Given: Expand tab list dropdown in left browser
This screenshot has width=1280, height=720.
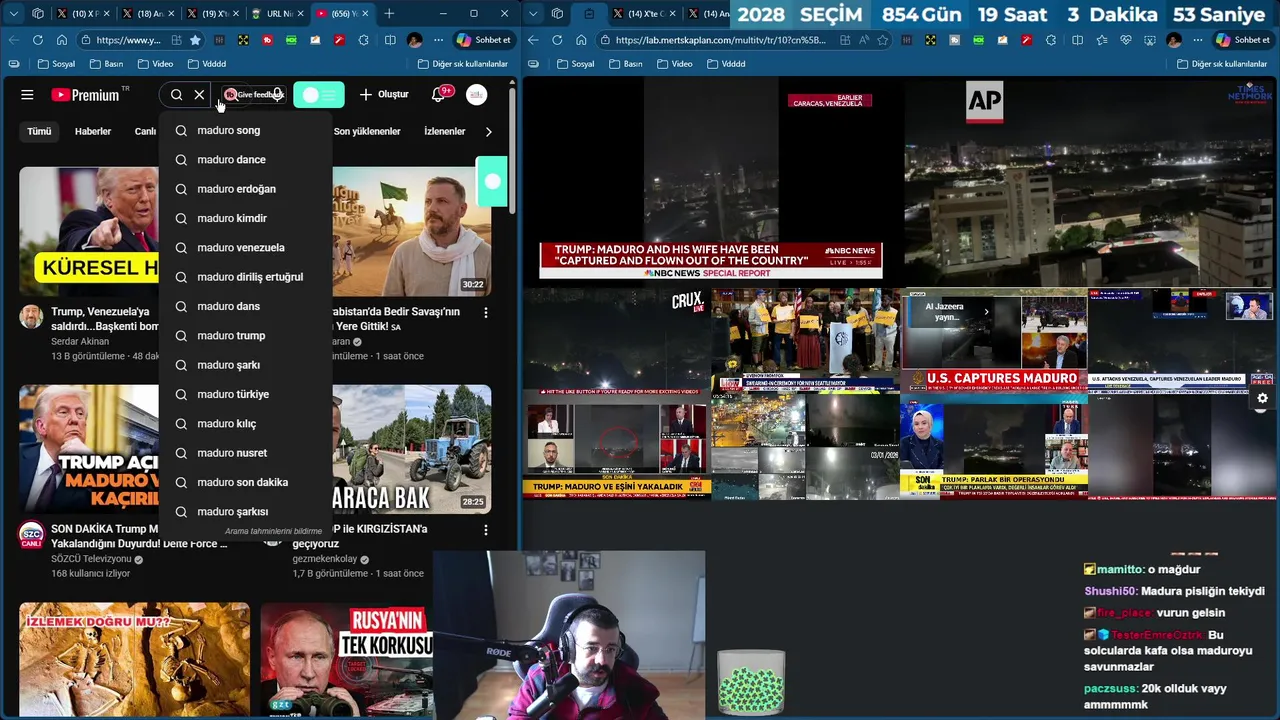Looking at the screenshot, I should 13,14.
